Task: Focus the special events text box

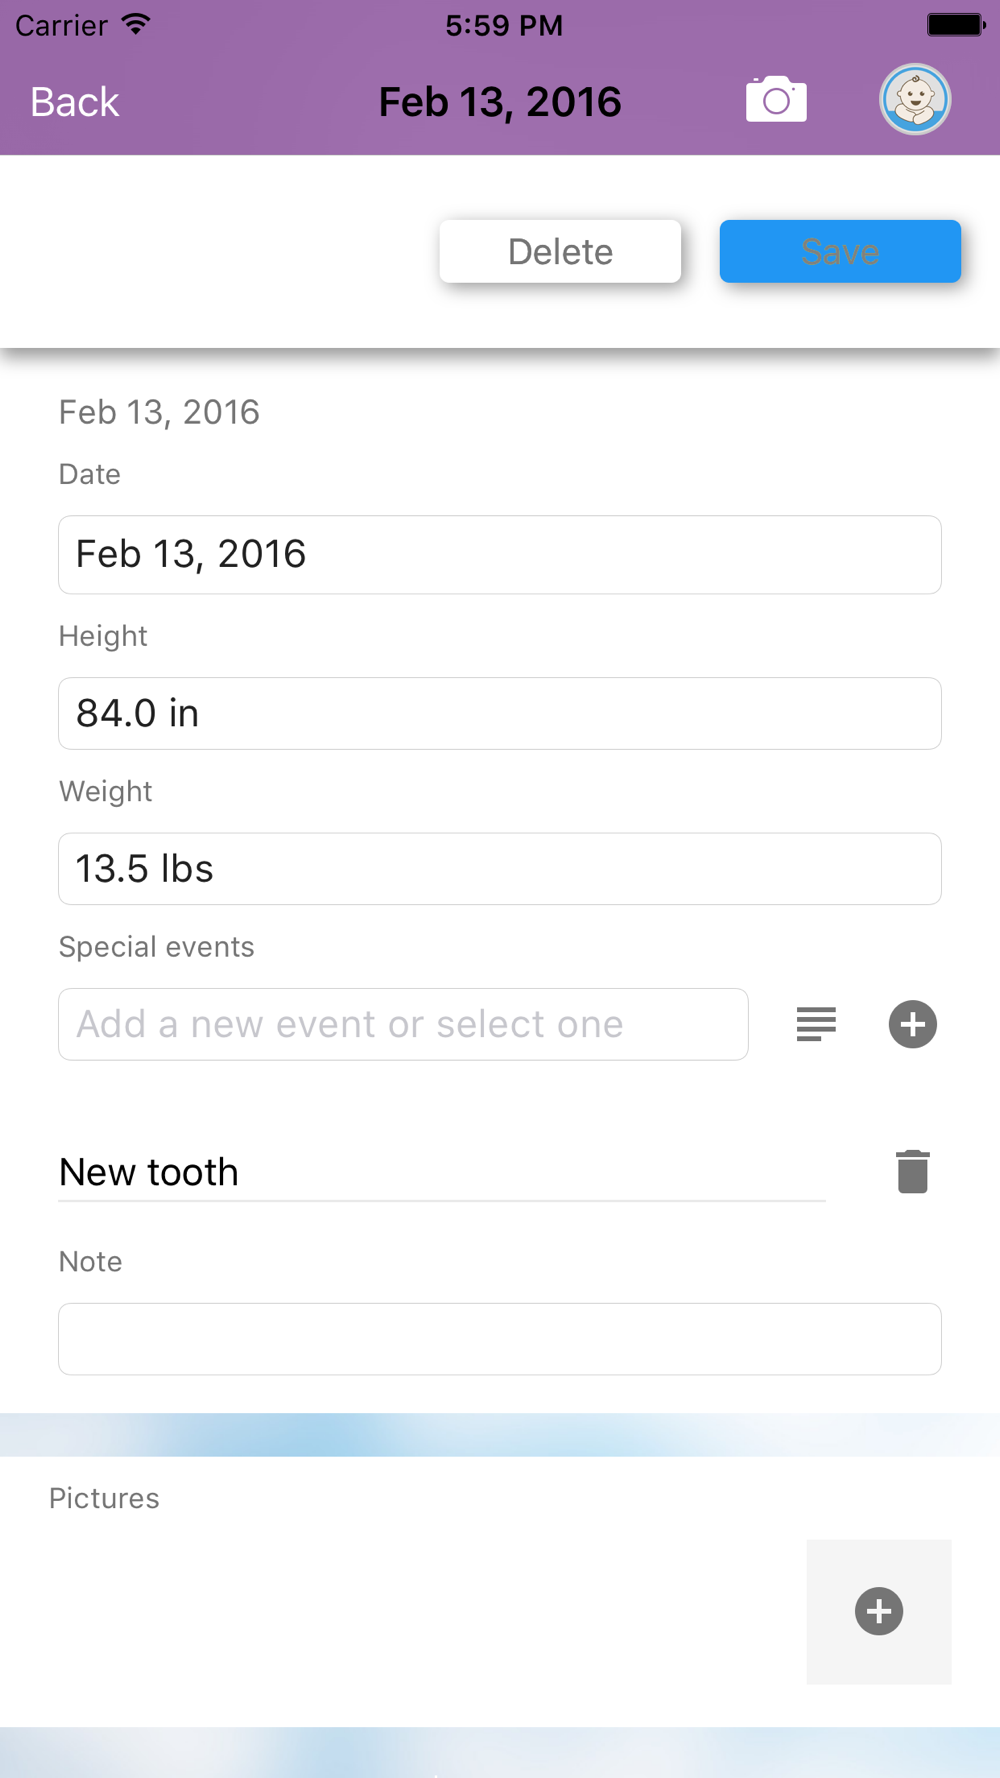Action: [403, 1025]
